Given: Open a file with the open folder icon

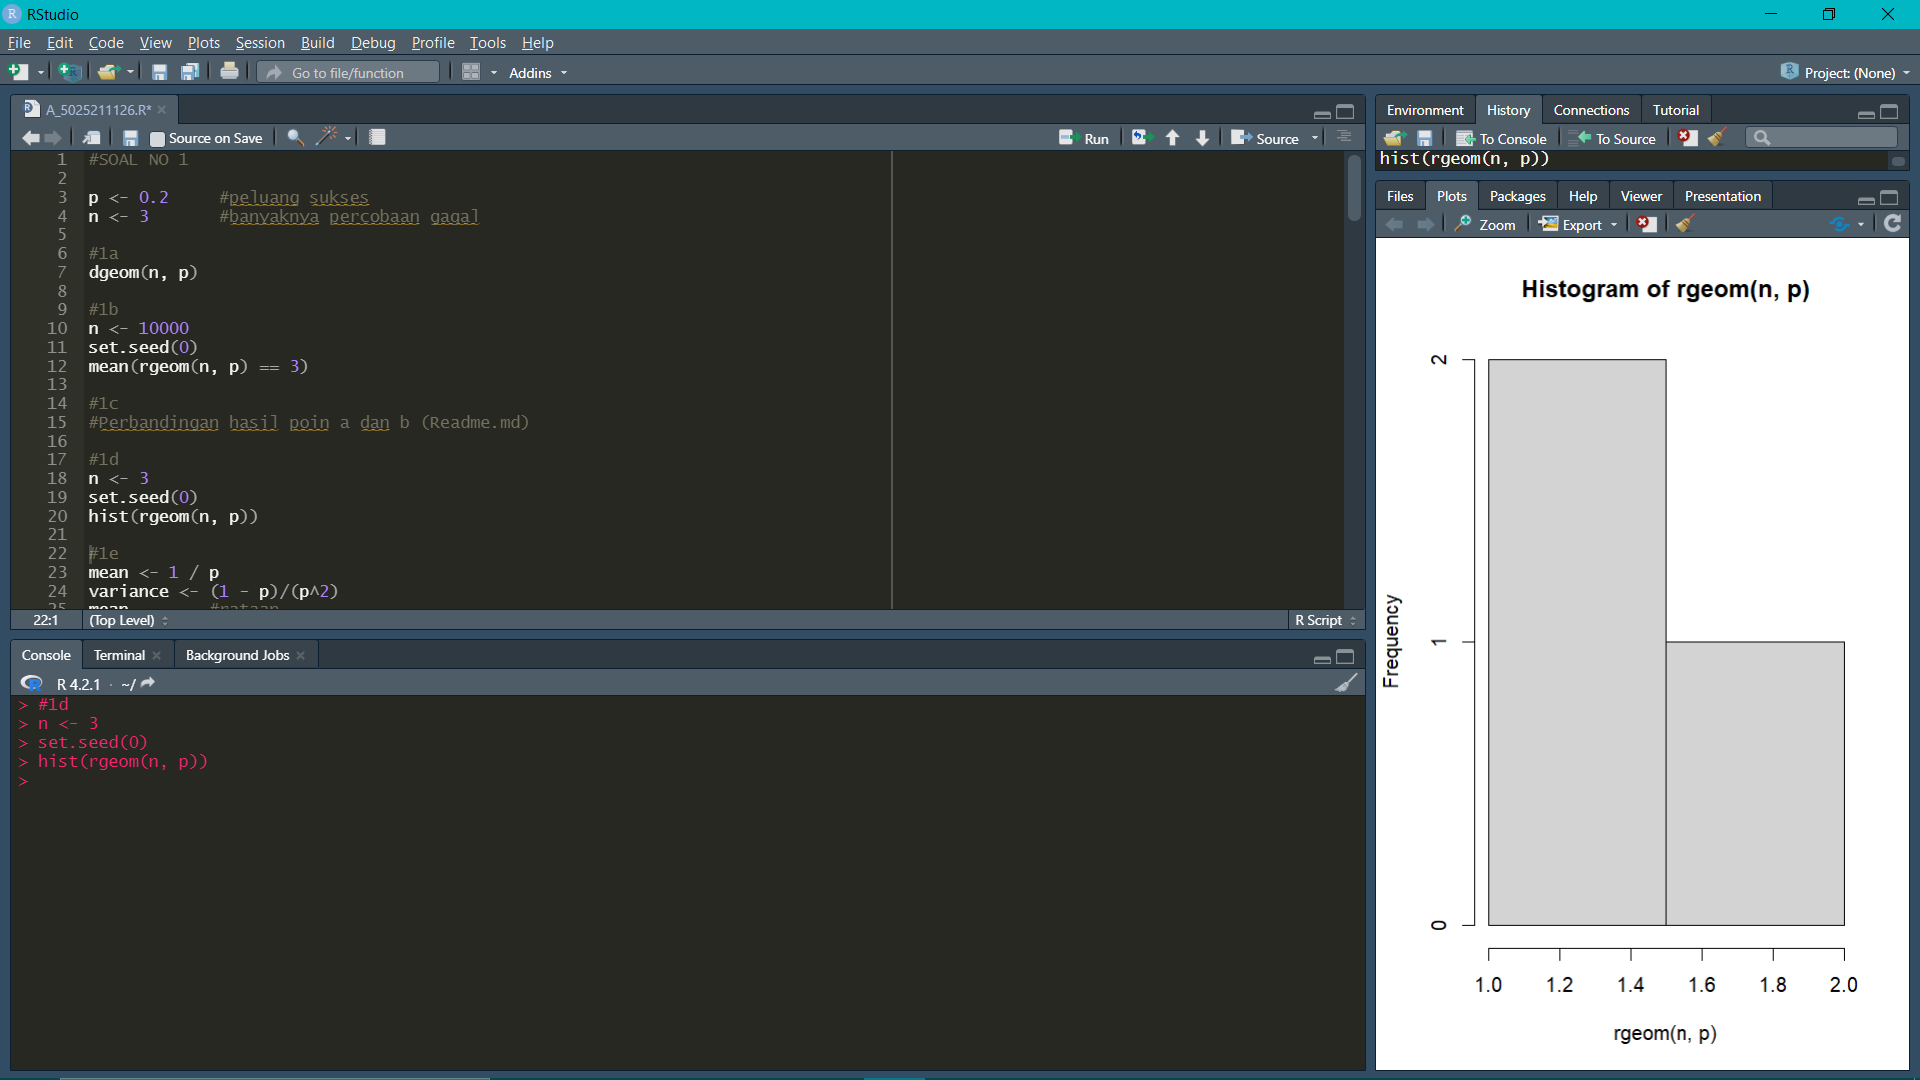Looking at the screenshot, I should coord(108,71).
